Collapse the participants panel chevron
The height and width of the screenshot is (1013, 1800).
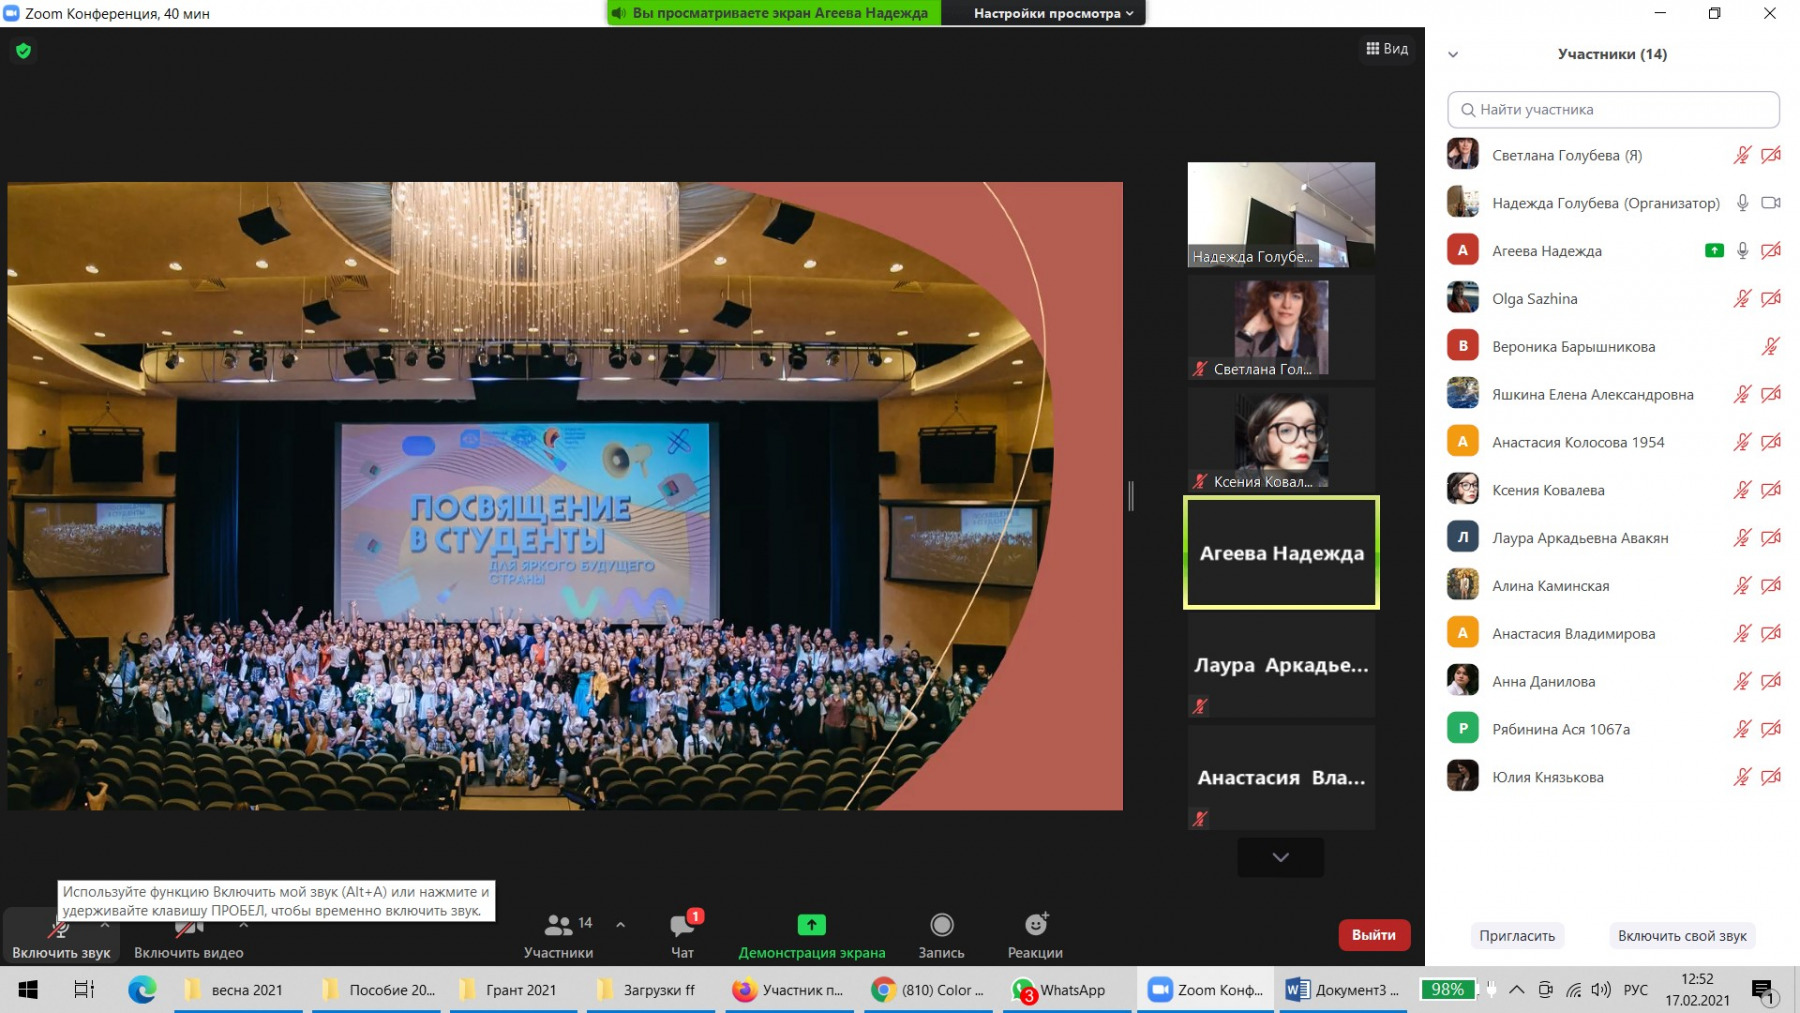coord(1453,55)
